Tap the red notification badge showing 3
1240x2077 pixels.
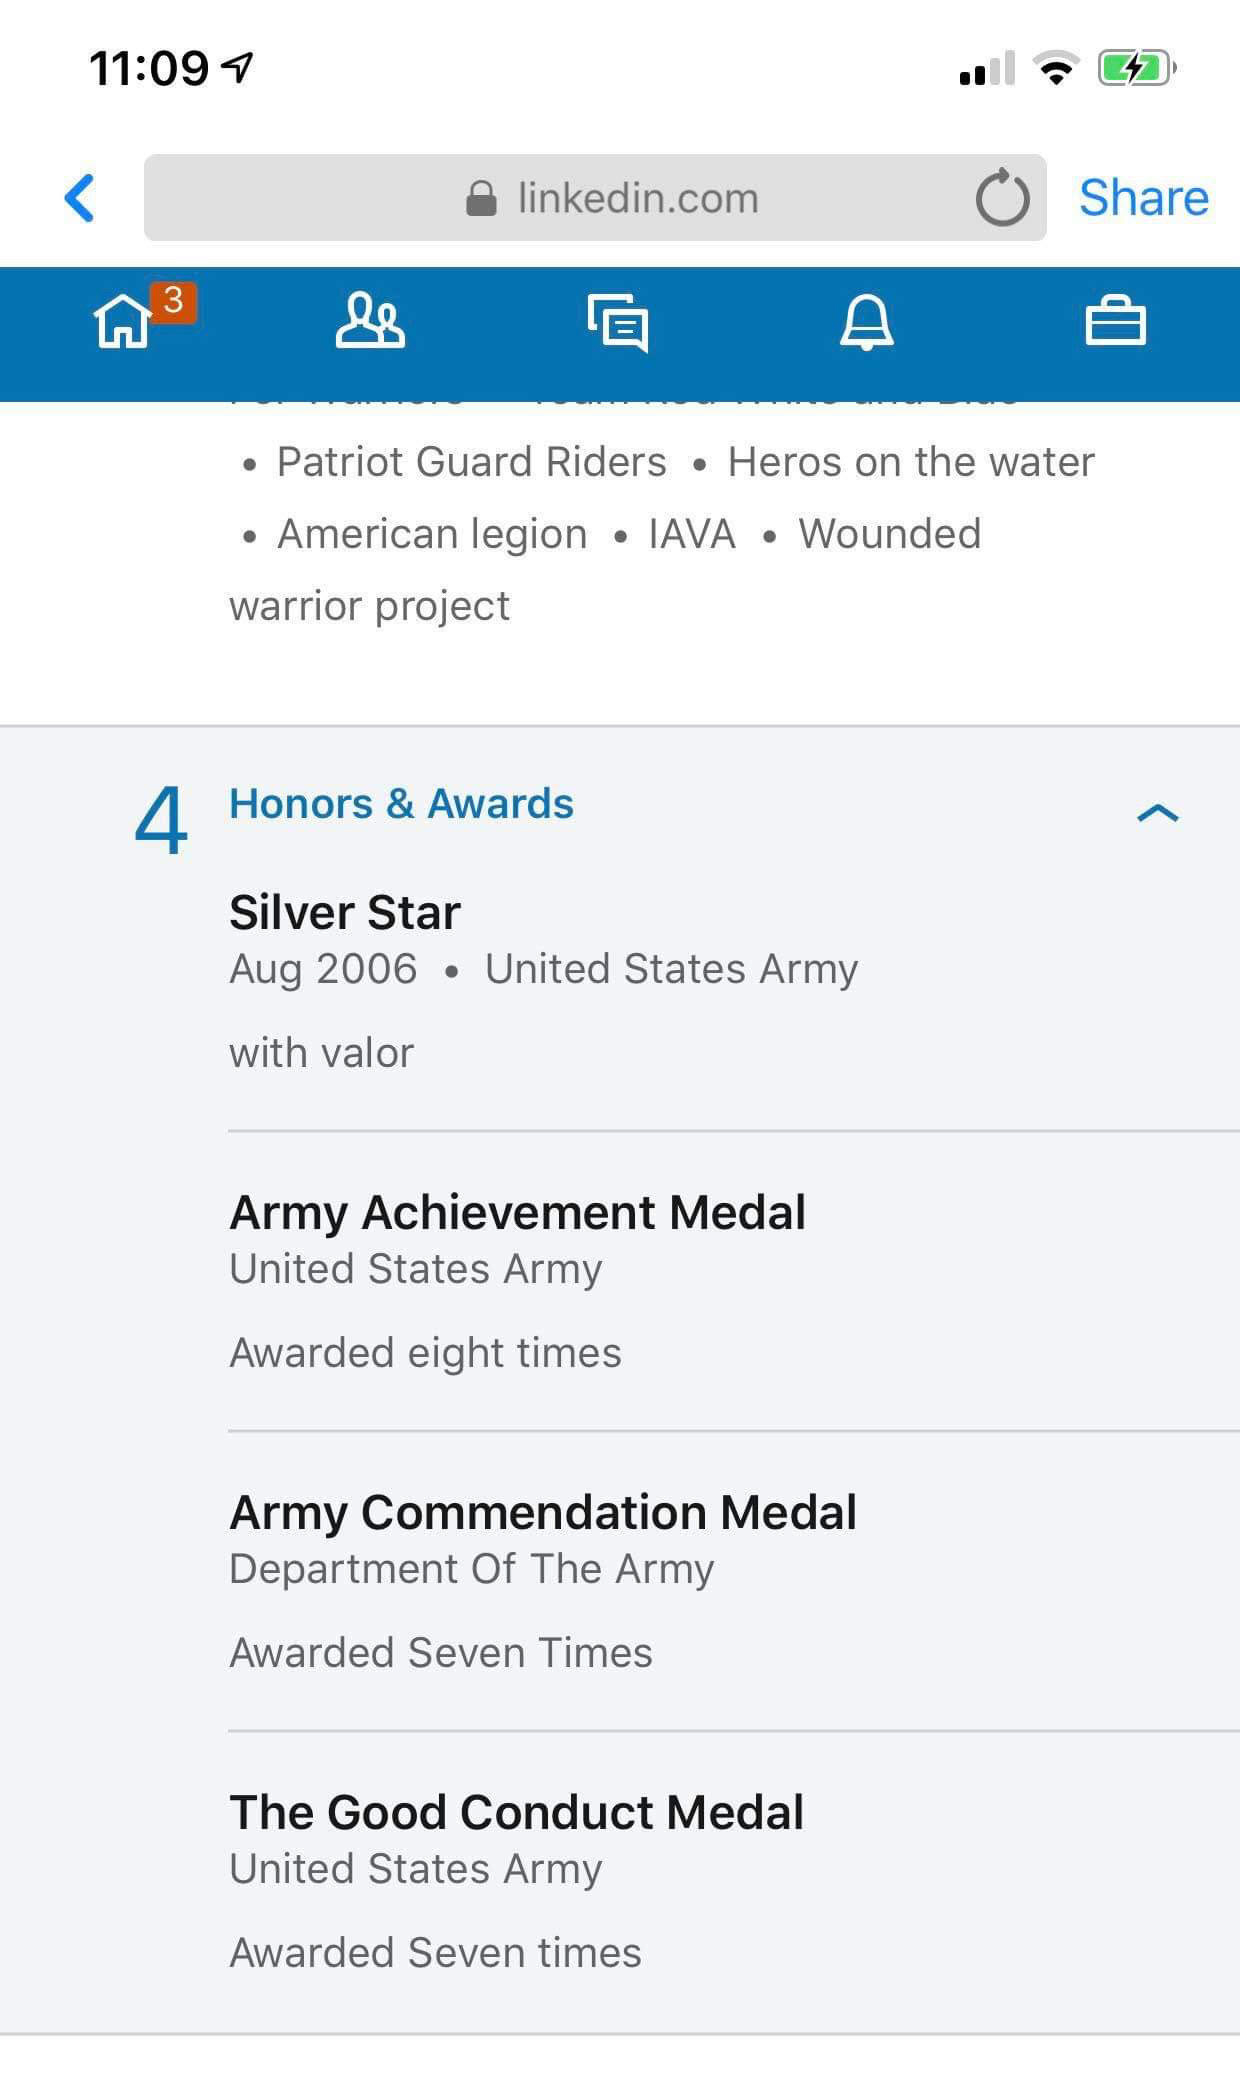(174, 301)
